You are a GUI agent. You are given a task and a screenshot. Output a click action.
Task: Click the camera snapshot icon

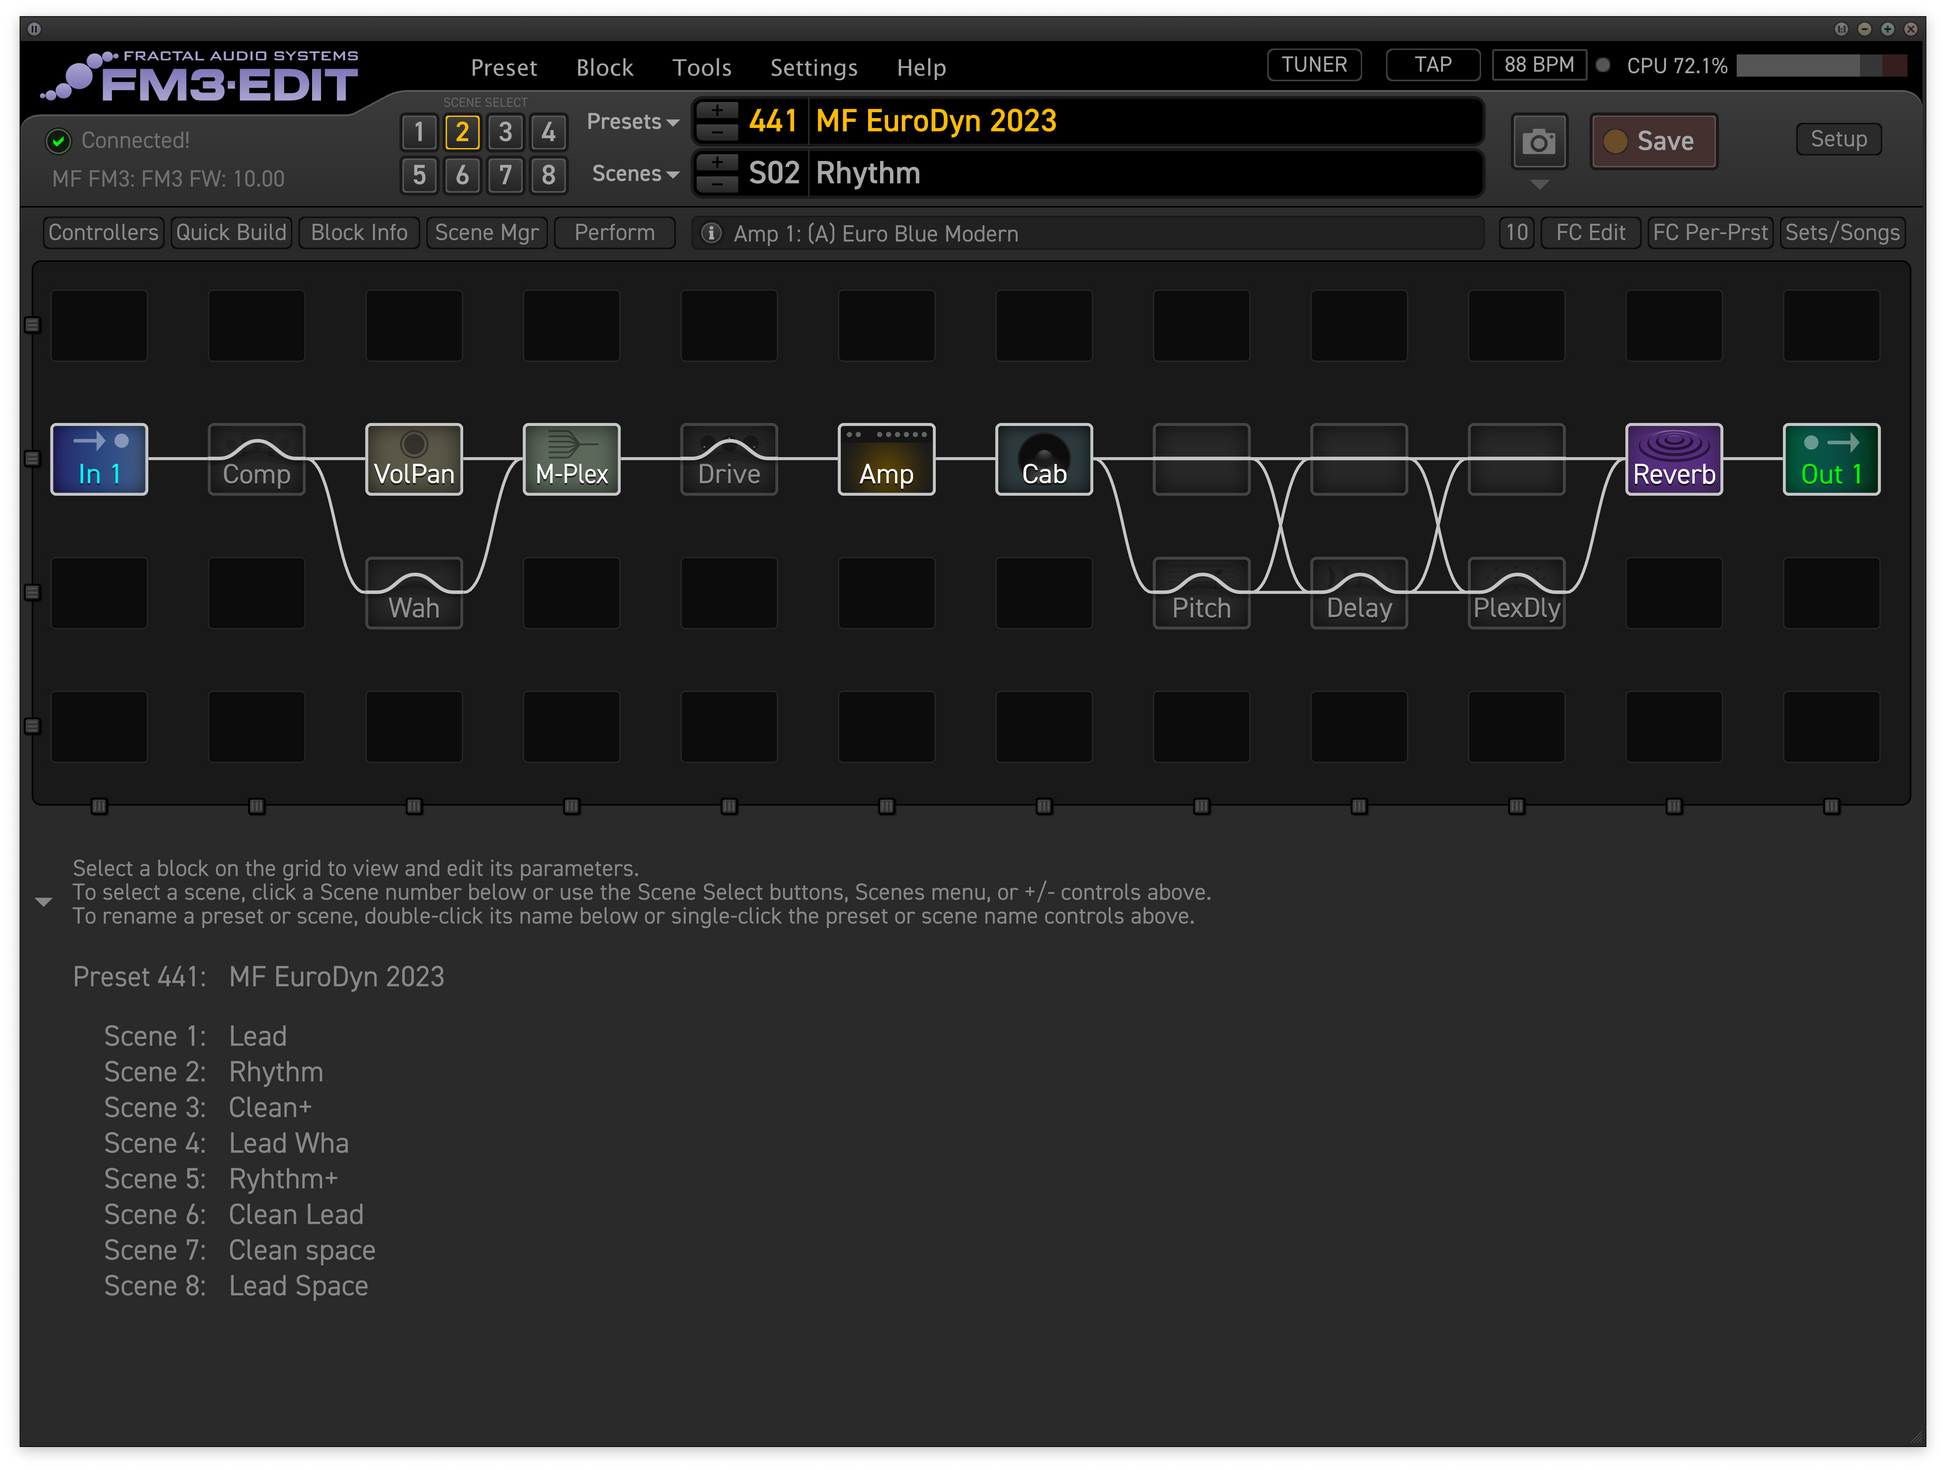1538,142
